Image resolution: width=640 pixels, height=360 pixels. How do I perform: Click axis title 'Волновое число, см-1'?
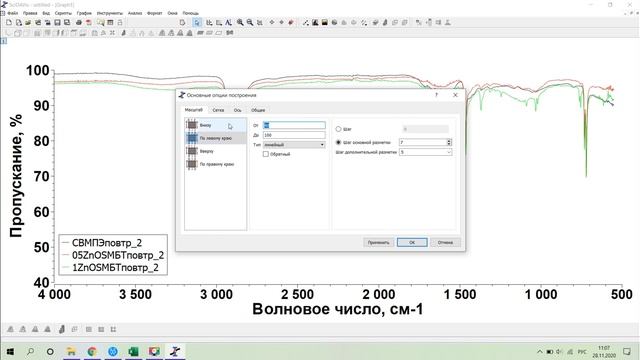338,309
